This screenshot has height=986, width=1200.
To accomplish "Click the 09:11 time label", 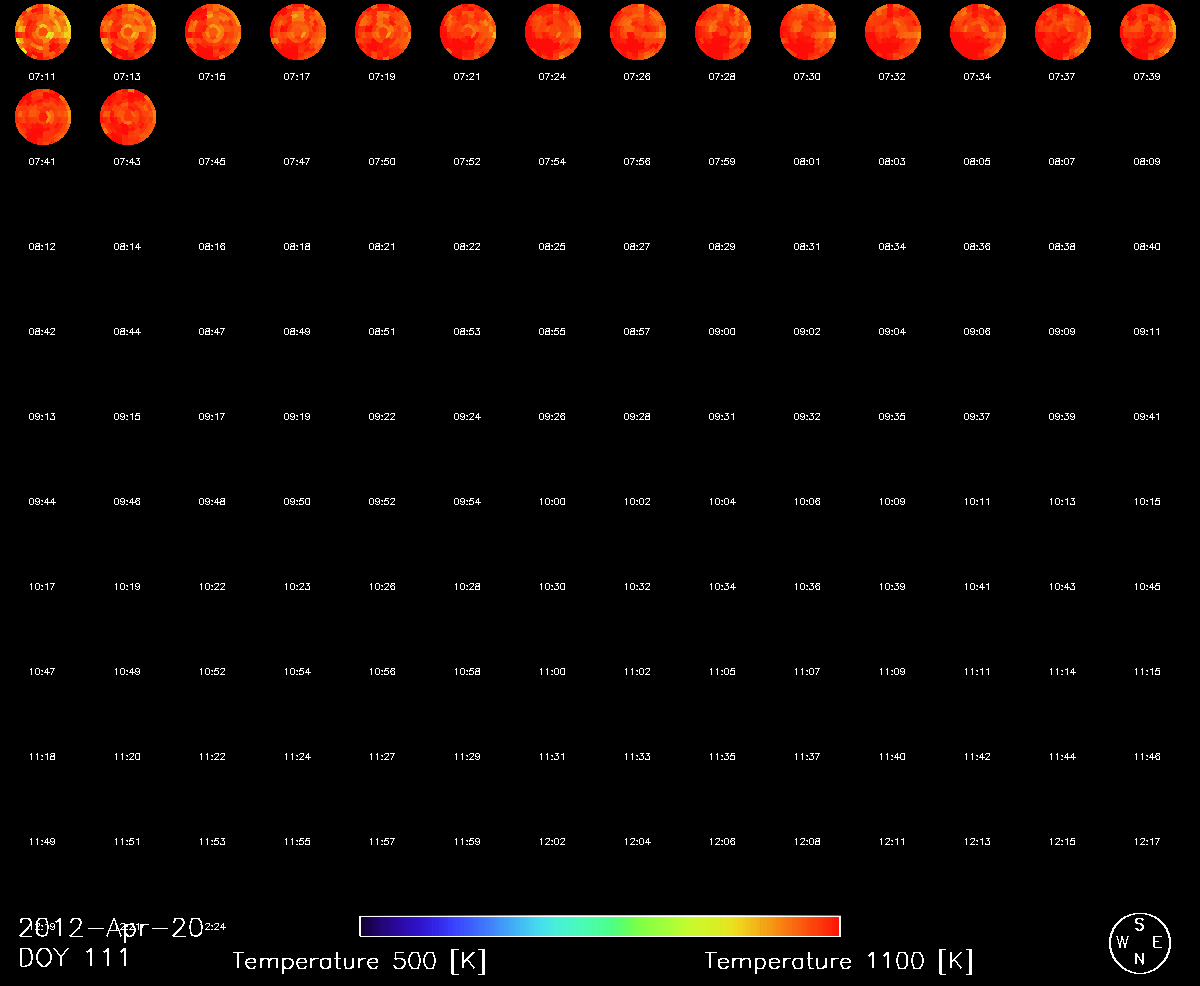I will (x=1147, y=331).
